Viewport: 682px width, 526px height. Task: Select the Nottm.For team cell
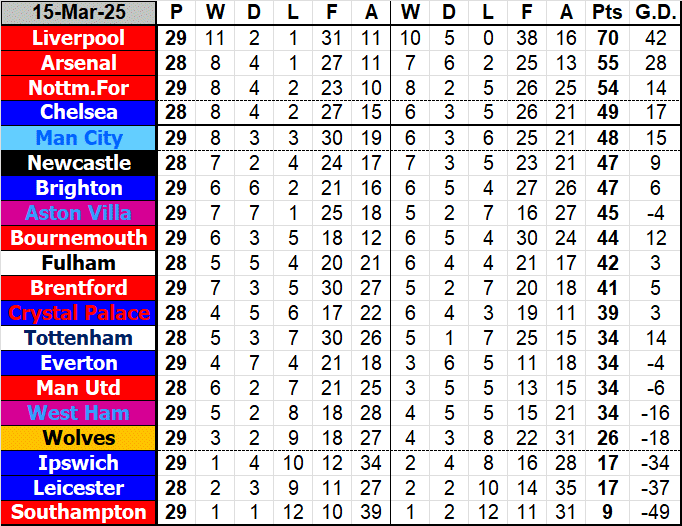tap(79, 88)
